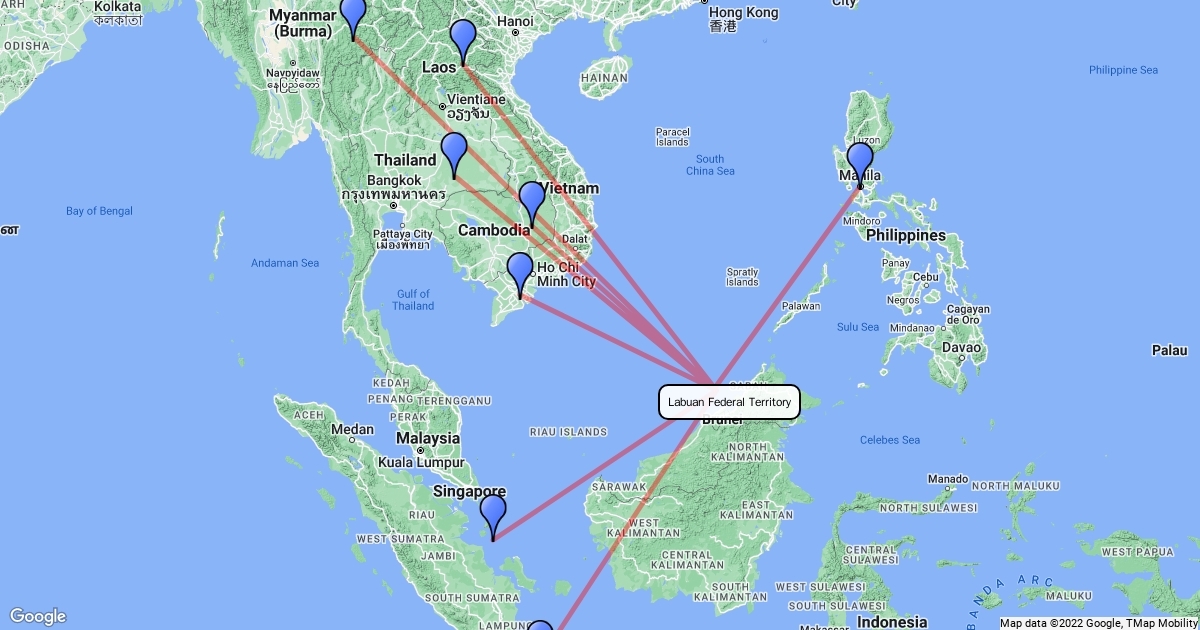Click the Hanoi city label

pyautogui.click(x=515, y=21)
